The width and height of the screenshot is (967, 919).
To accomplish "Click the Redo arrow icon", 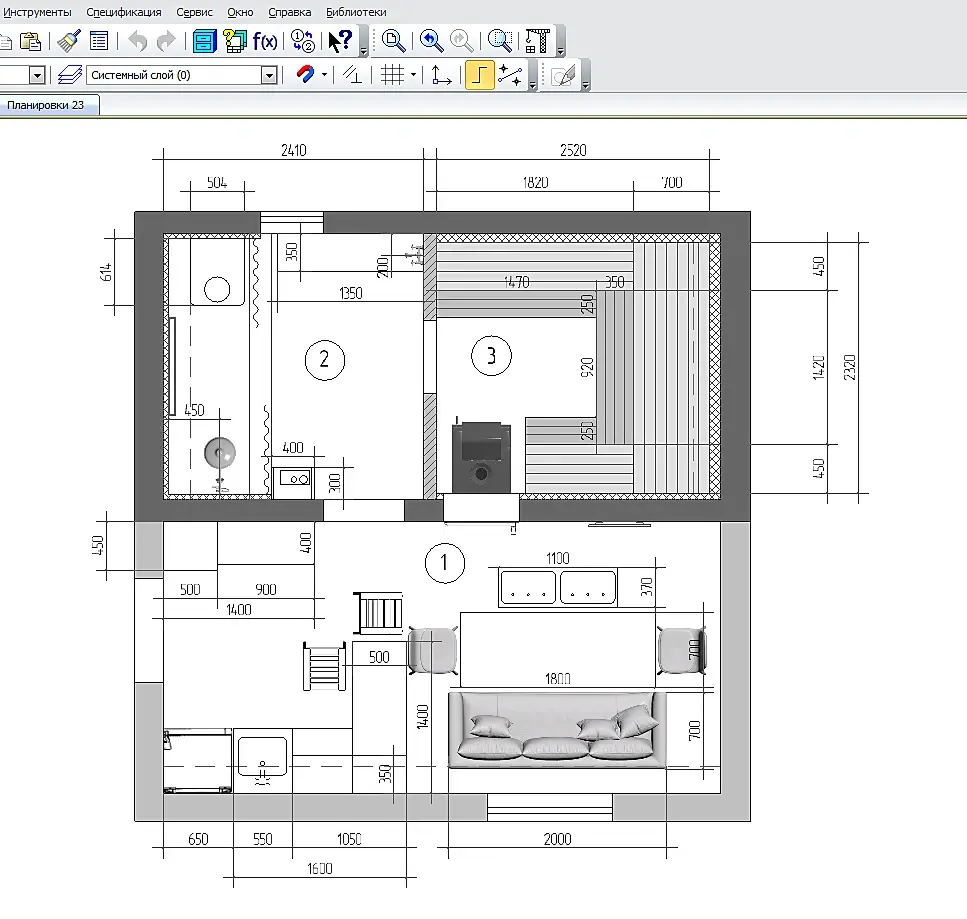I will (166, 41).
